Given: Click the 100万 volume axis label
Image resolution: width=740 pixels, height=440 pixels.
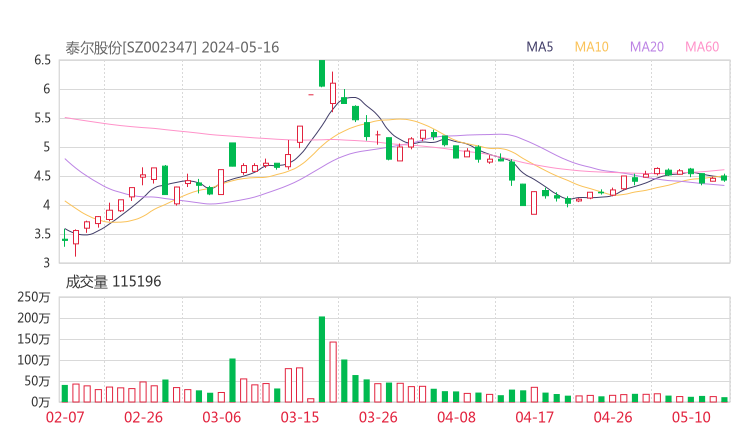Looking at the screenshot, I should [x=34, y=360].
